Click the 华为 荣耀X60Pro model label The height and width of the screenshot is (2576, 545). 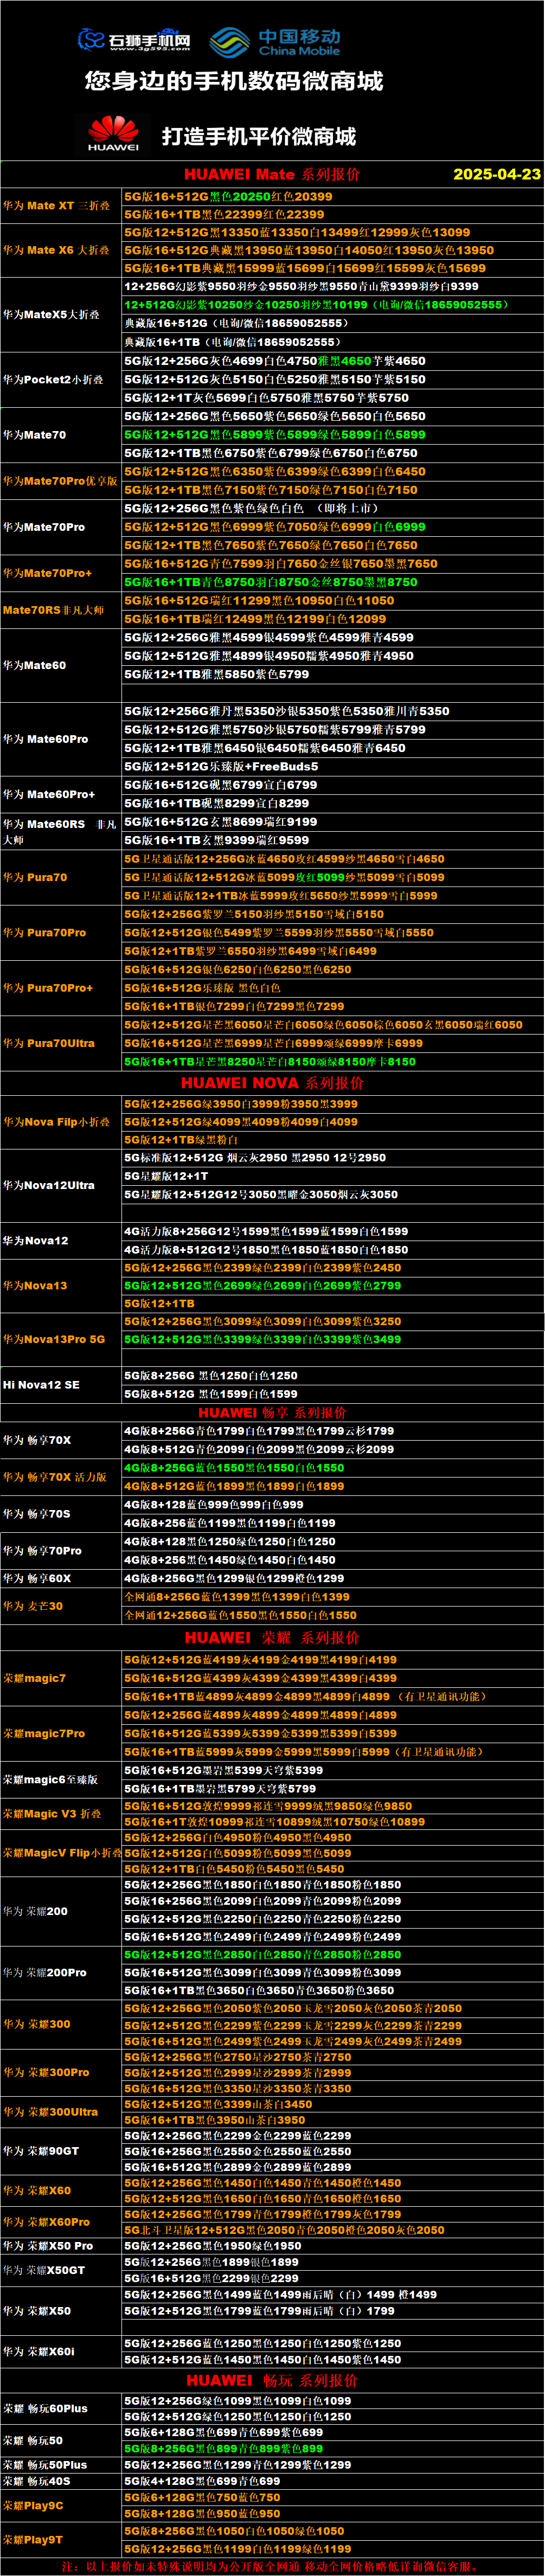46,2222
